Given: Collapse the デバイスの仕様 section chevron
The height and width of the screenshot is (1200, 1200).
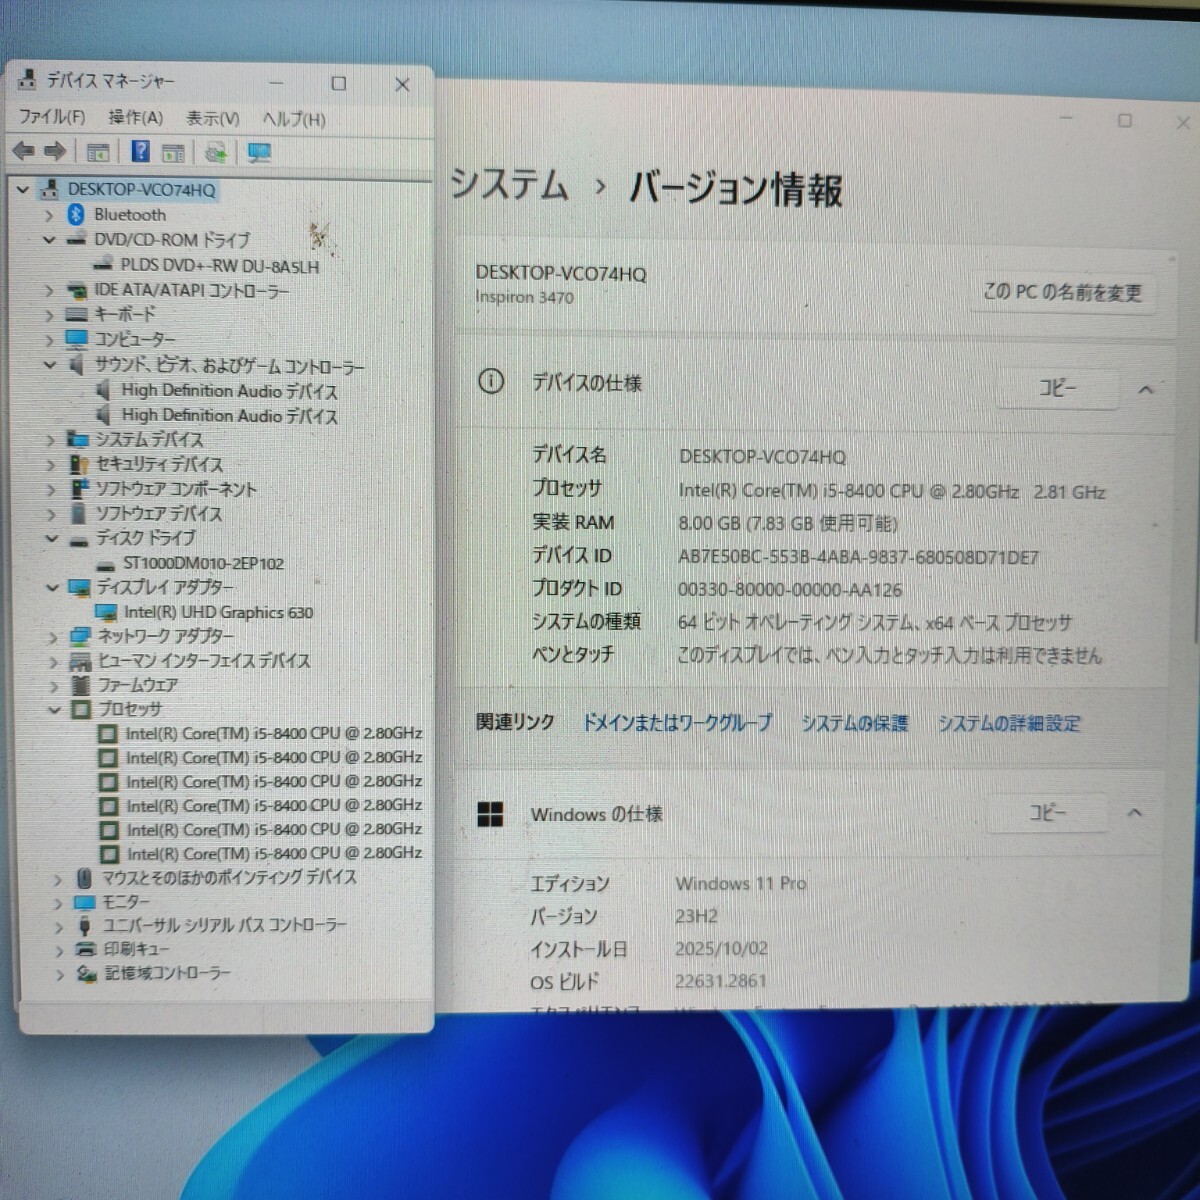Looking at the screenshot, I should (x=1146, y=390).
